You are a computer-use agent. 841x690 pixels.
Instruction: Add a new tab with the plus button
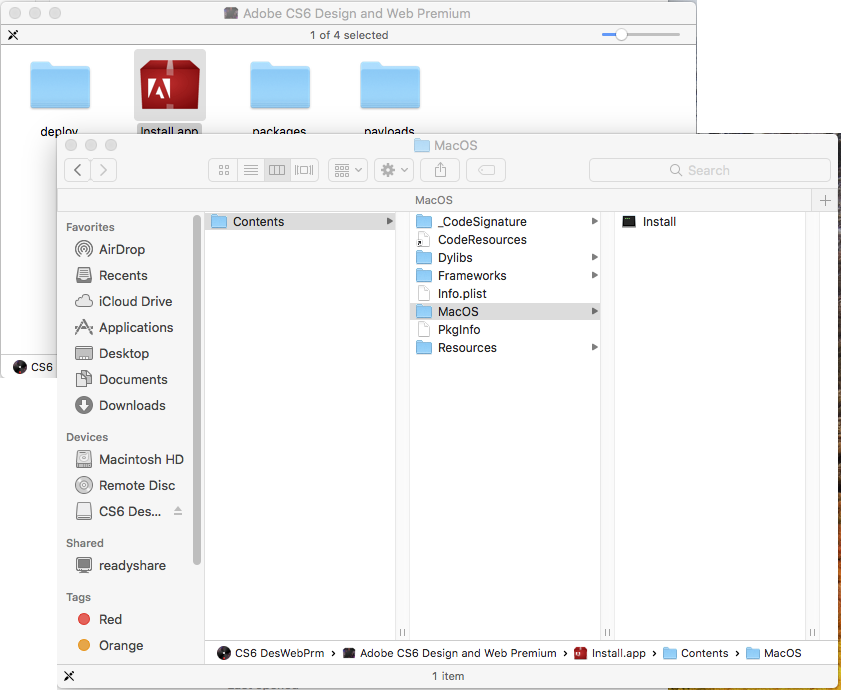825,200
